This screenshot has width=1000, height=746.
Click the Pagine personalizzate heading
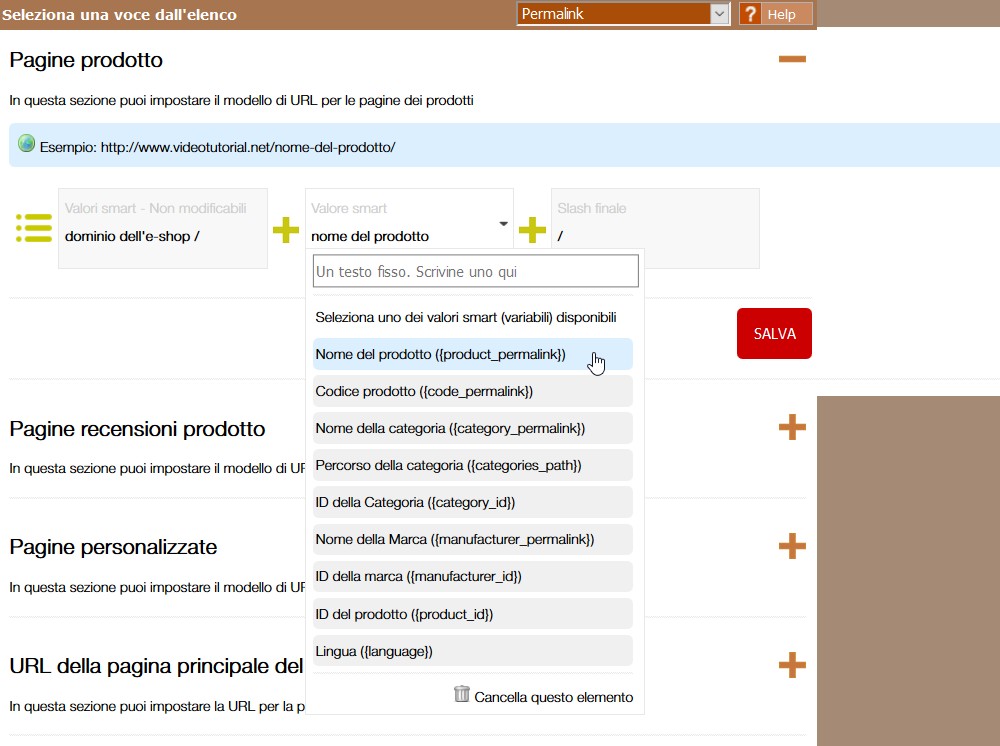coord(113,547)
